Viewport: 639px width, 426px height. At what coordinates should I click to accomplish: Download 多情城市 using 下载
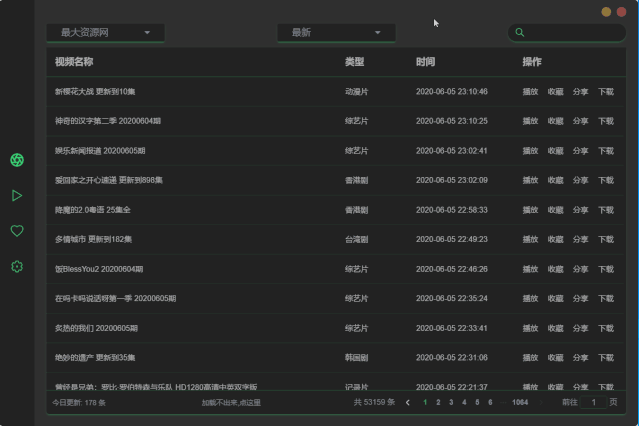pyautogui.click(x=606, y=239)
